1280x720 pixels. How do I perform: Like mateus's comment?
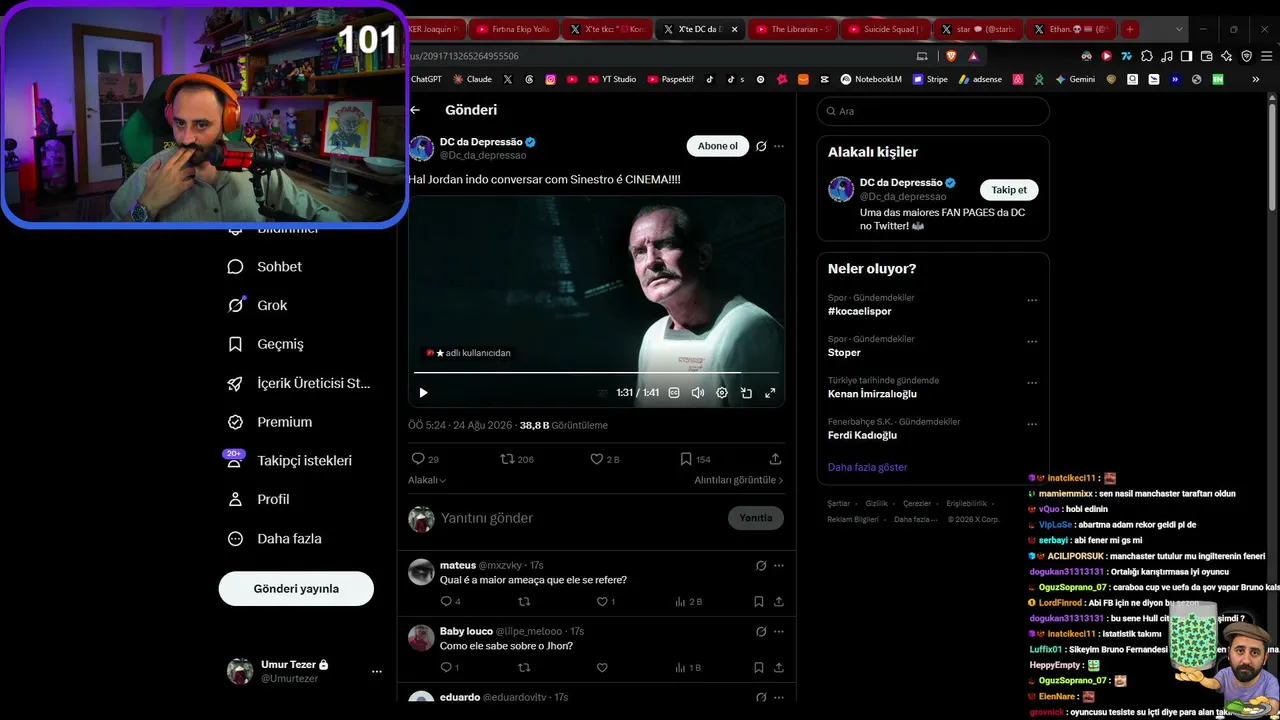point(606,601)
